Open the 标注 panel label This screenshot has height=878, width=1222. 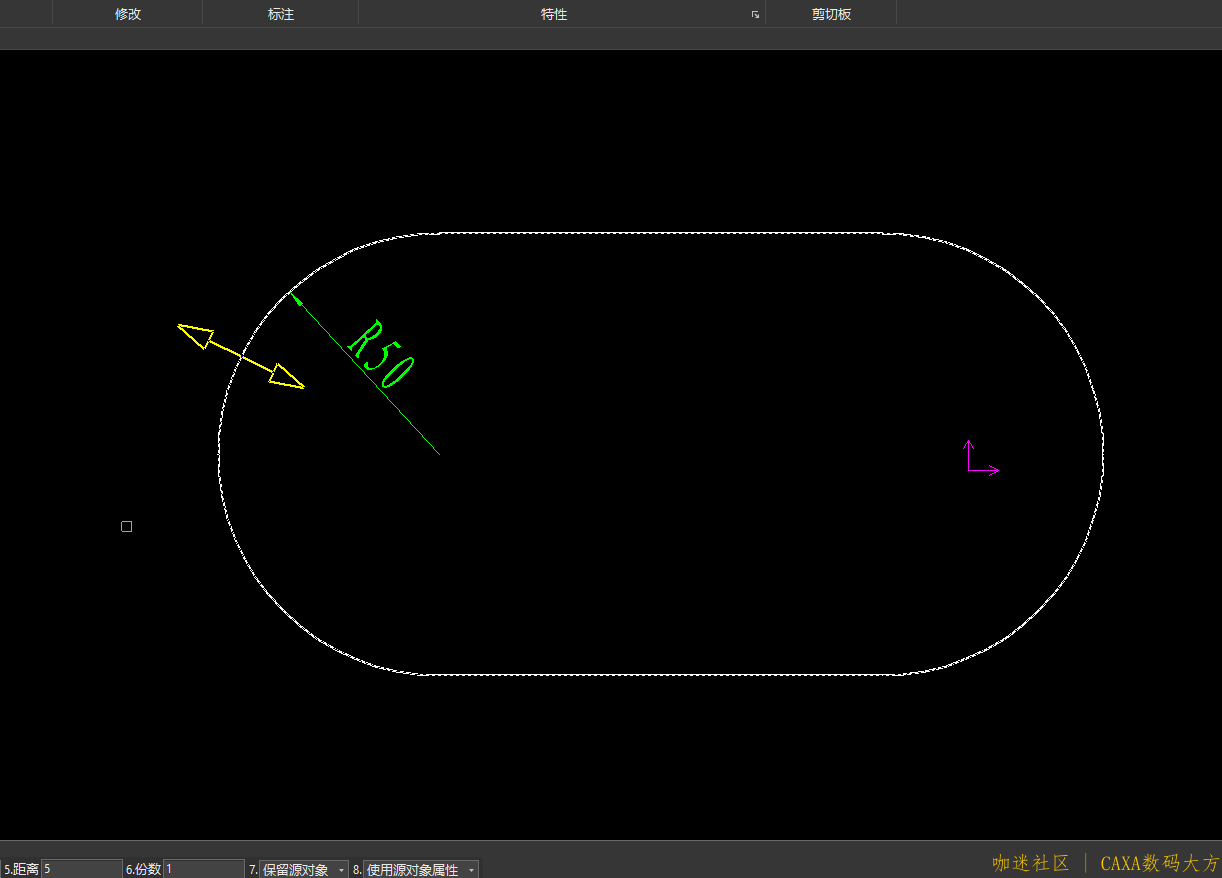click(x=281, y=14)
